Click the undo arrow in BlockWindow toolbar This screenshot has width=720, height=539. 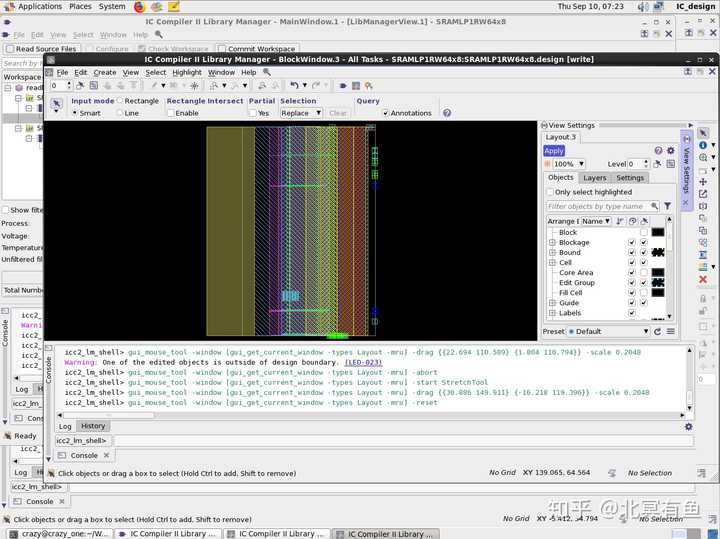click(293, 86)
